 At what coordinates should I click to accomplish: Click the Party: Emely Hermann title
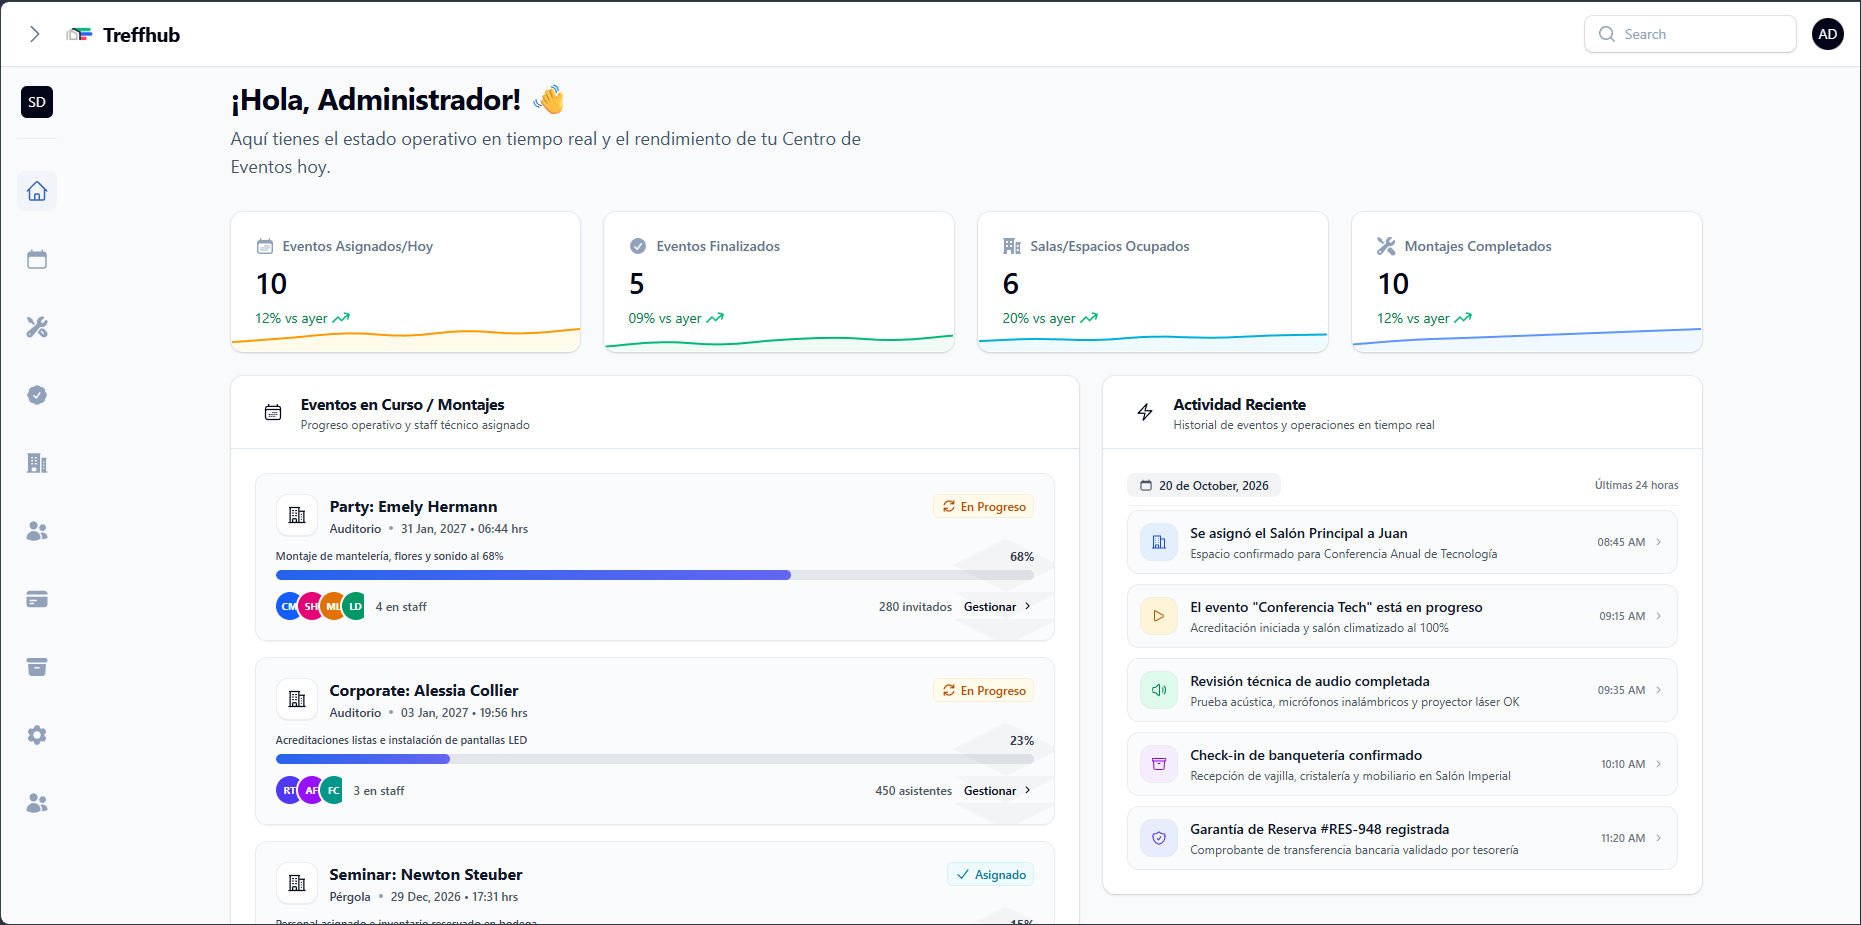coord(413,507)
